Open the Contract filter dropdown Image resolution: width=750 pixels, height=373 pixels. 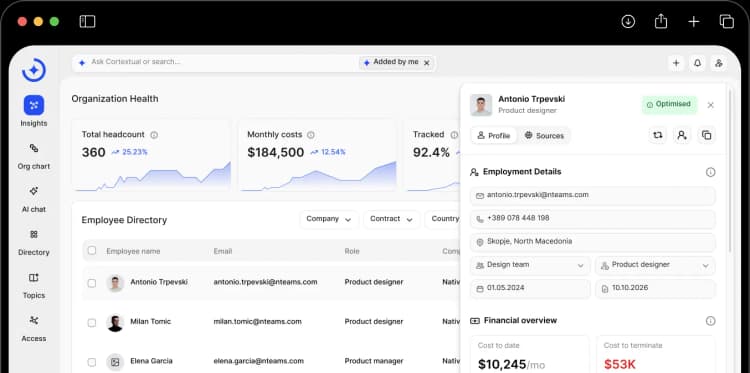tap(392, 219)
